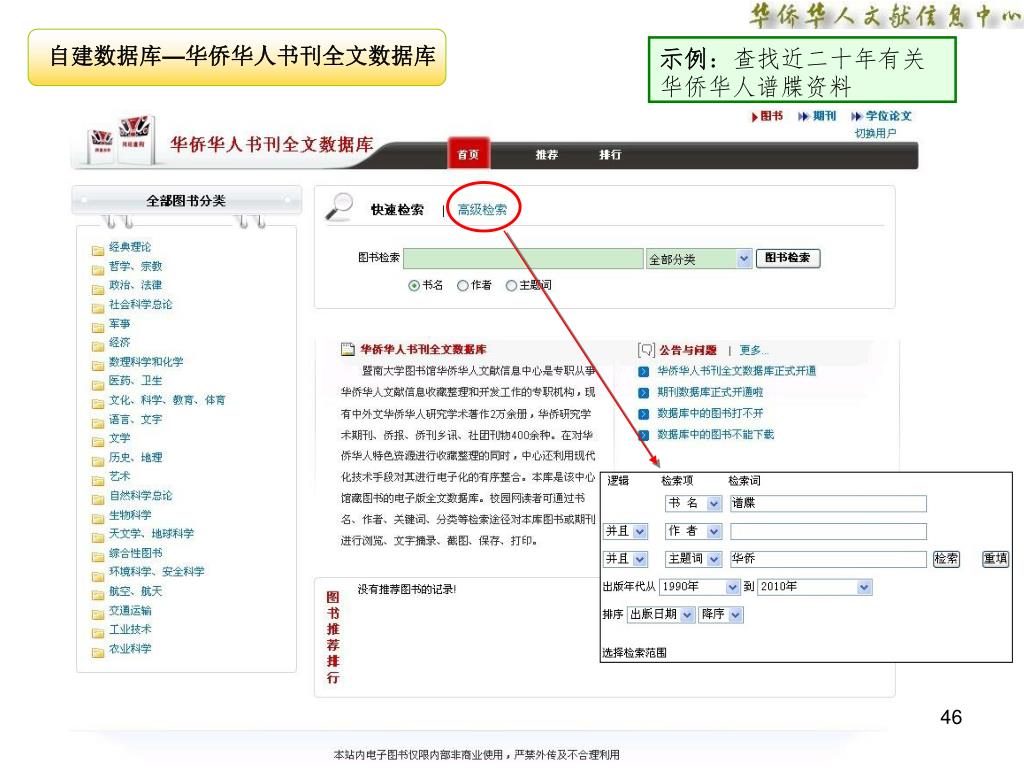Click the 政治、法律 folder icon

(98, 289)
